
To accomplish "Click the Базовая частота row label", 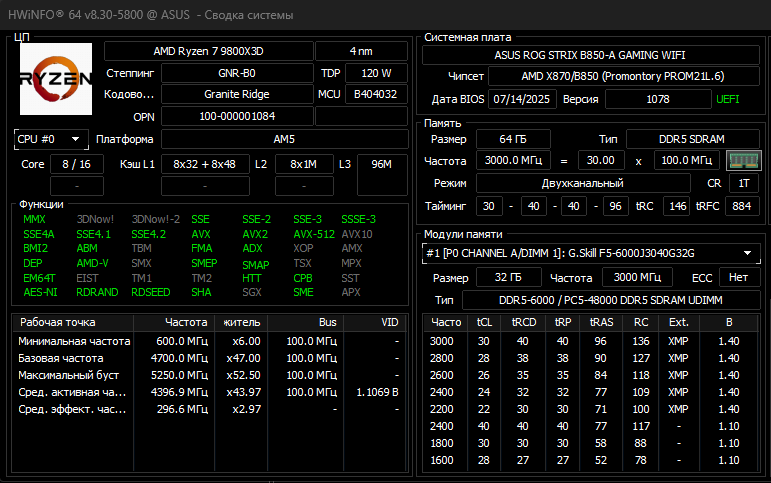I will coord(60,358).
